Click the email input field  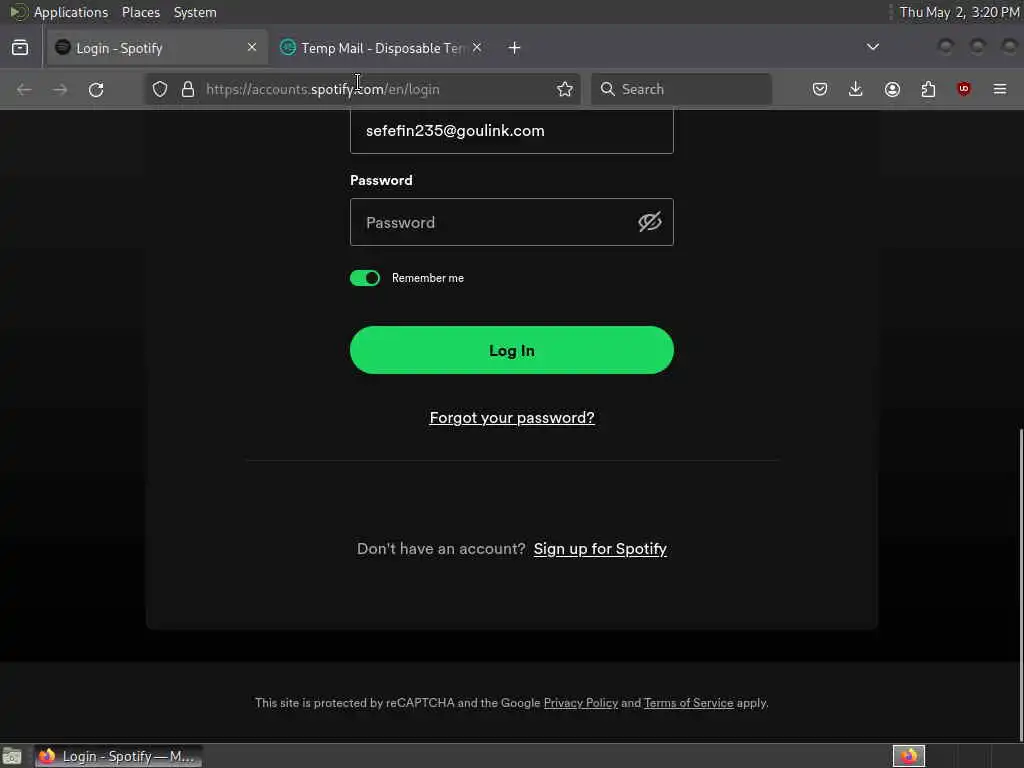512,131
